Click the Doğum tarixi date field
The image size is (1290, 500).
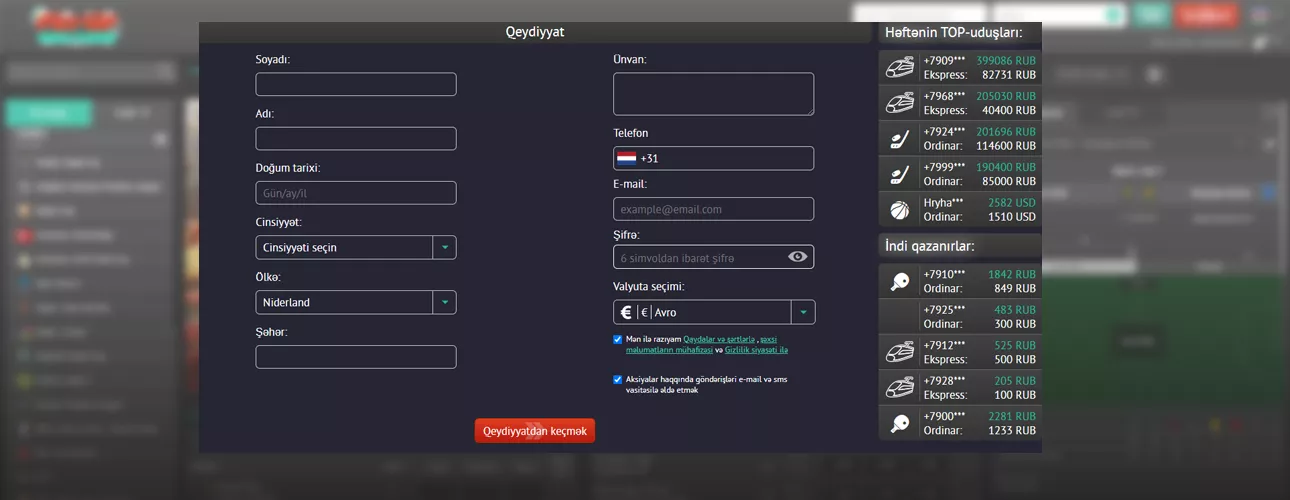pos(356,193)
